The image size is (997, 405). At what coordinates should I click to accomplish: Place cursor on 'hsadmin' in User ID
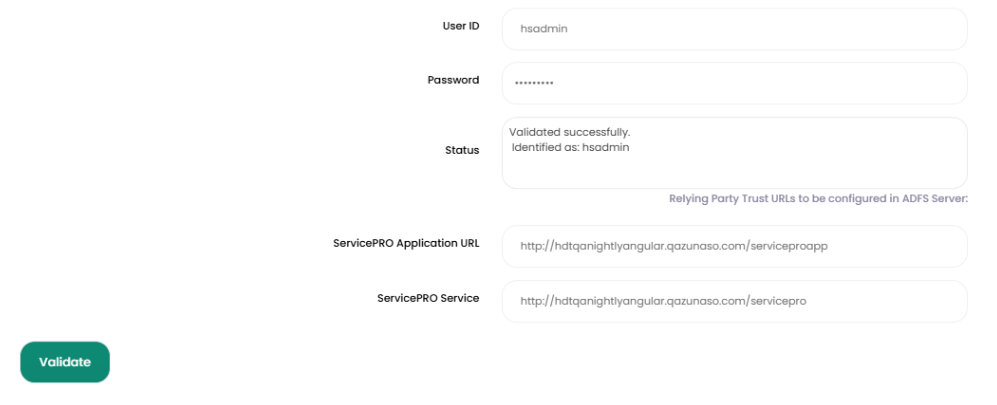[544, 30]
